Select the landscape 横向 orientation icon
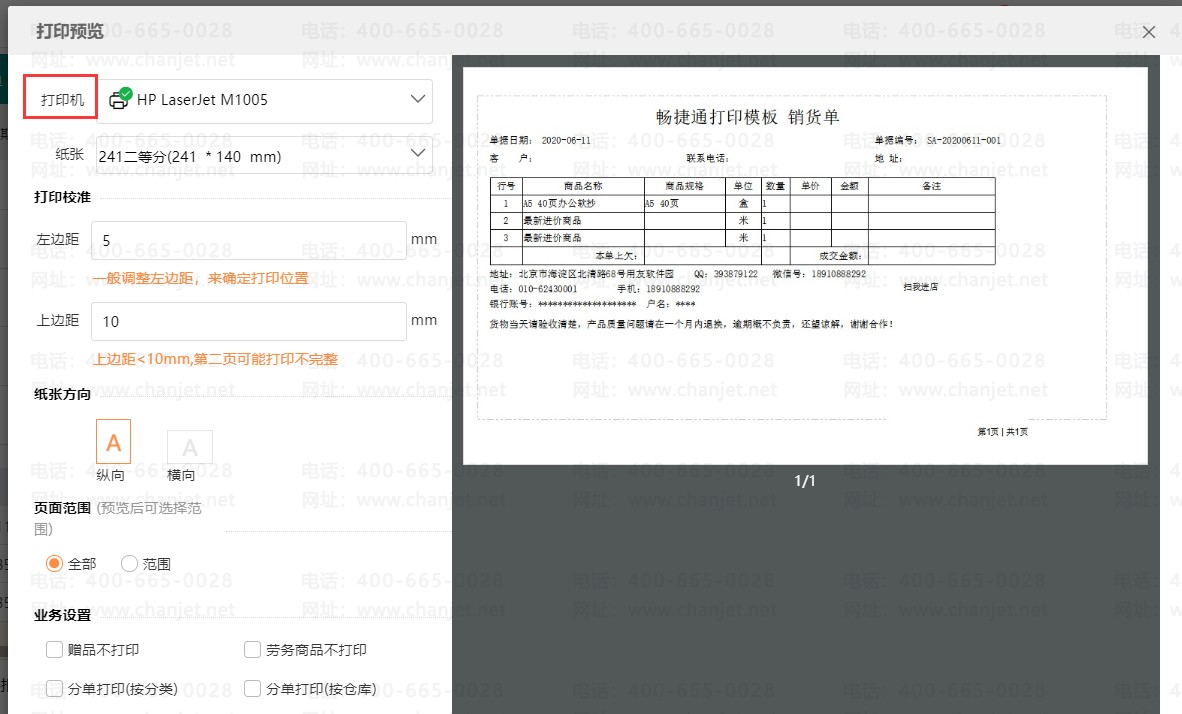 click(189, 447)
